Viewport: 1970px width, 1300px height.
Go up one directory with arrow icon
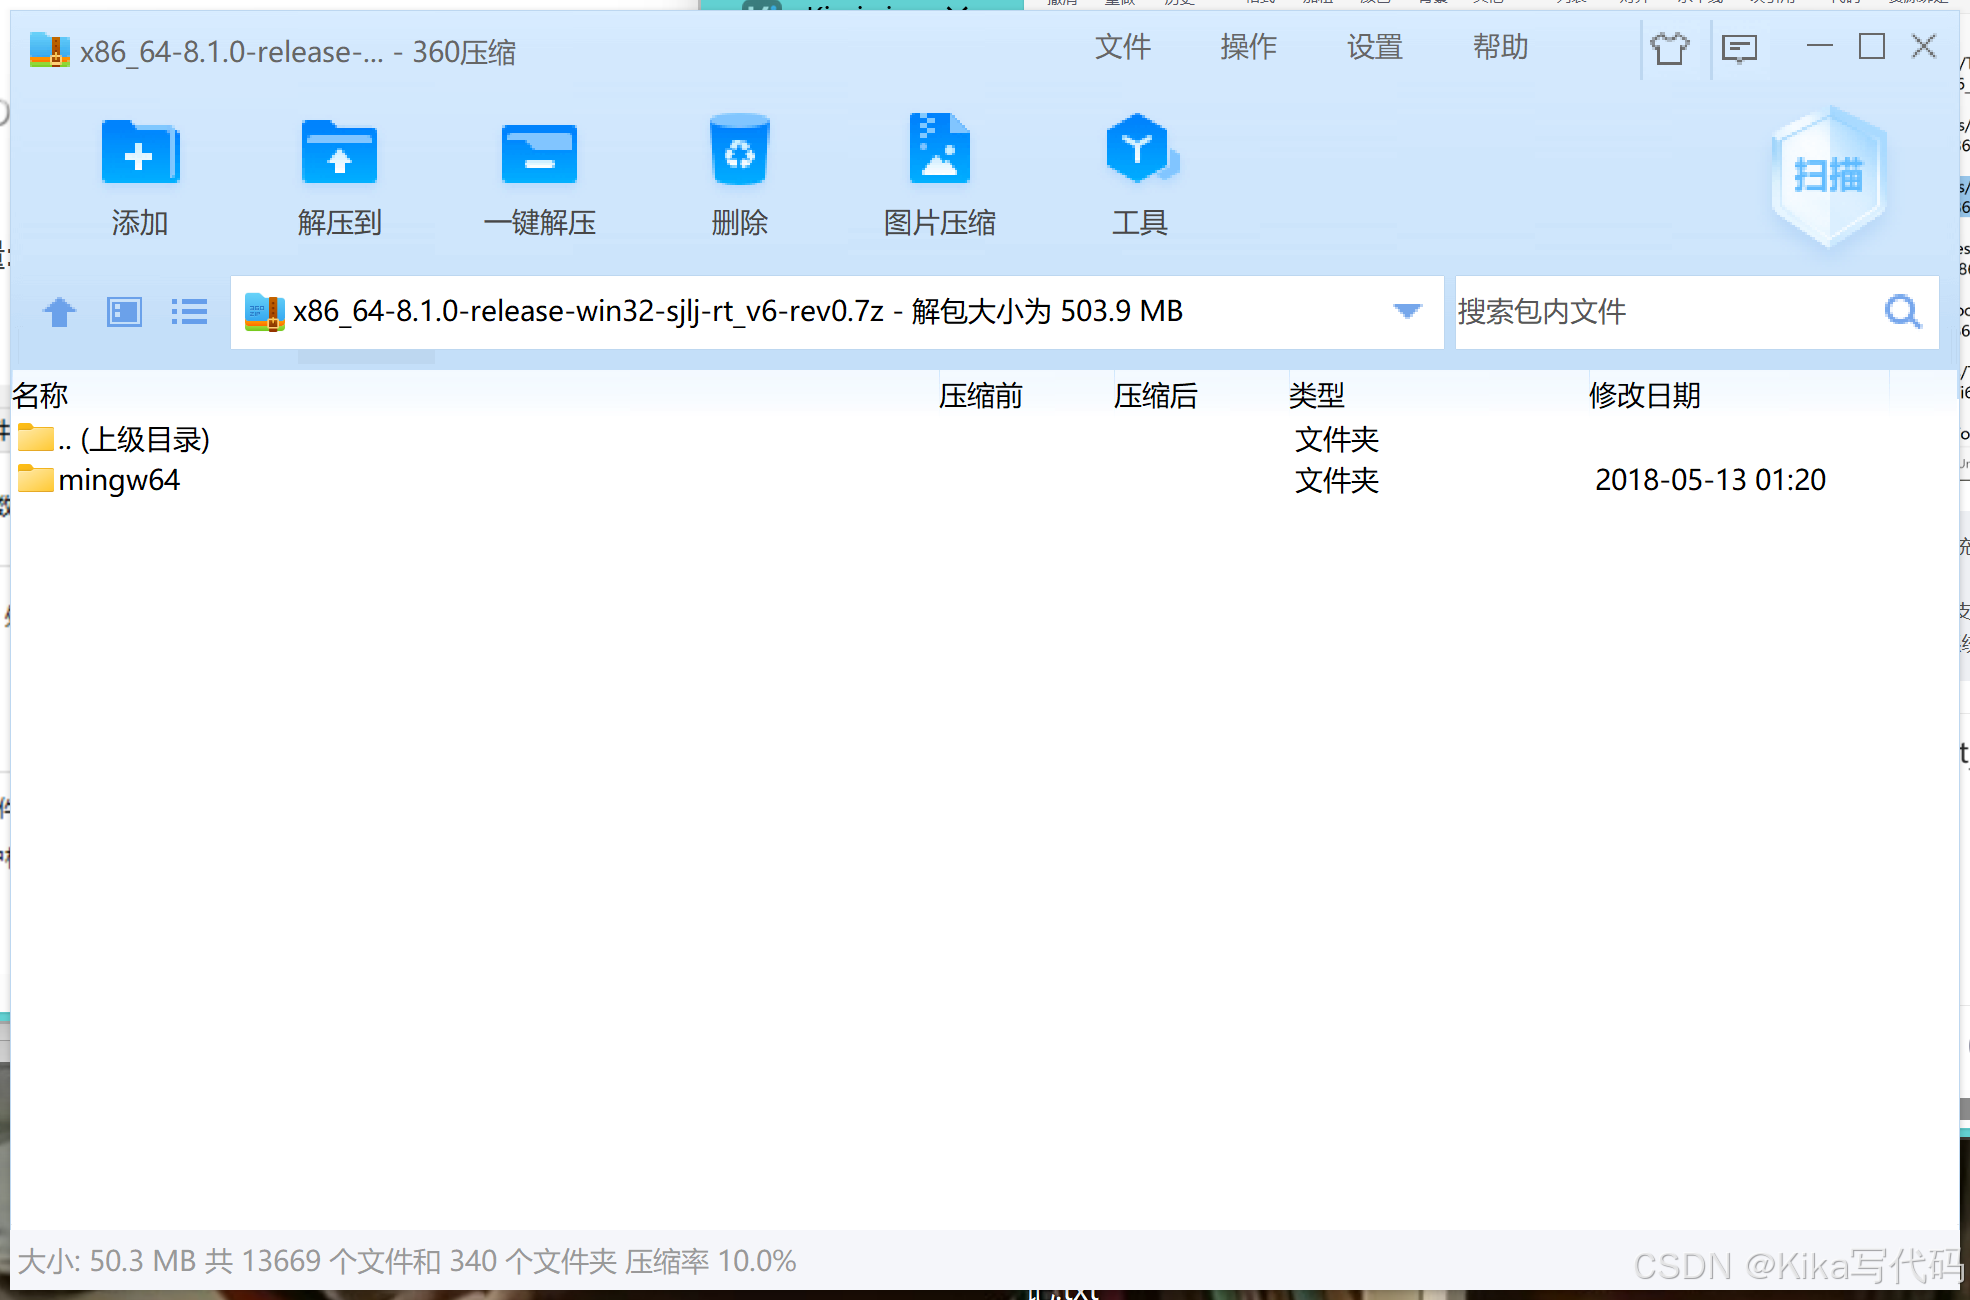point(60,312)
